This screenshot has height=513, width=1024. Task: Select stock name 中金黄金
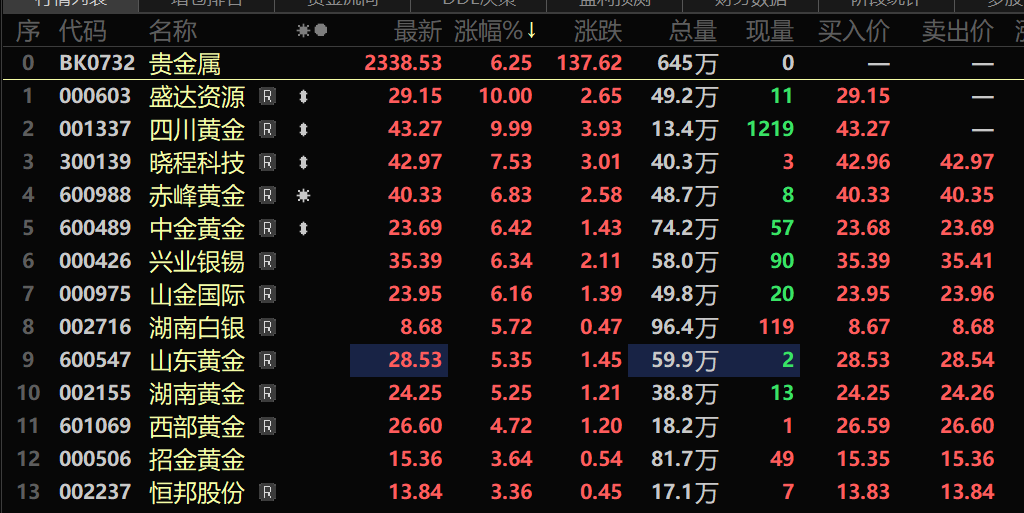click(197, 228)
